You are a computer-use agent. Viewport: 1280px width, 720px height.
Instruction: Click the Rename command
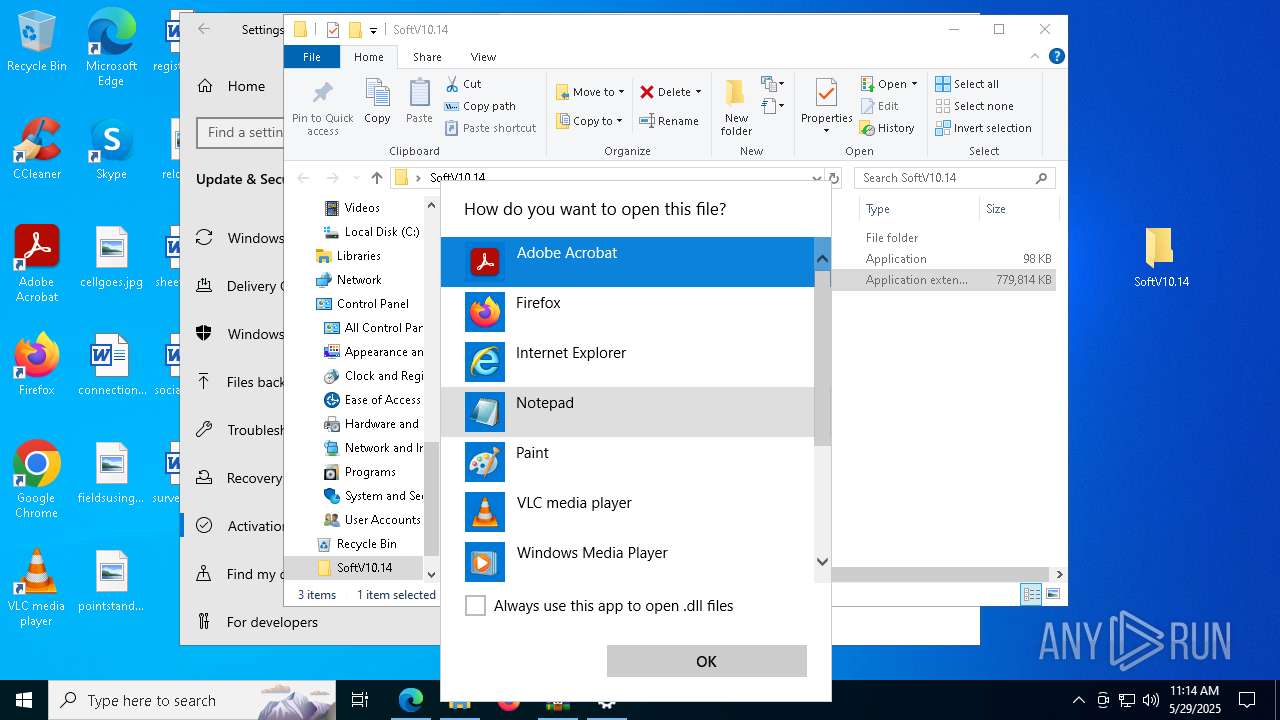click(669, 121)
